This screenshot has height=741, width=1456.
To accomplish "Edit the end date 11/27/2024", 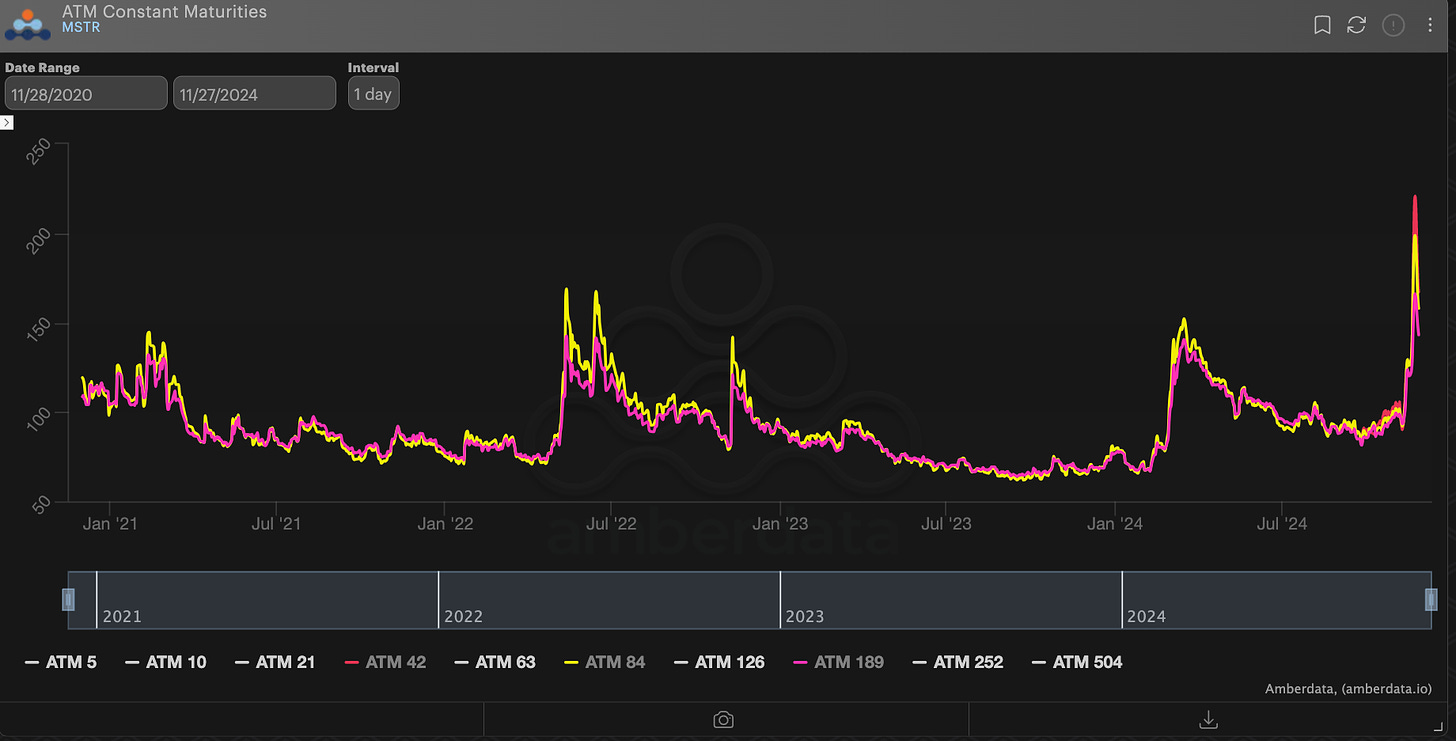I will pos(255,94).
